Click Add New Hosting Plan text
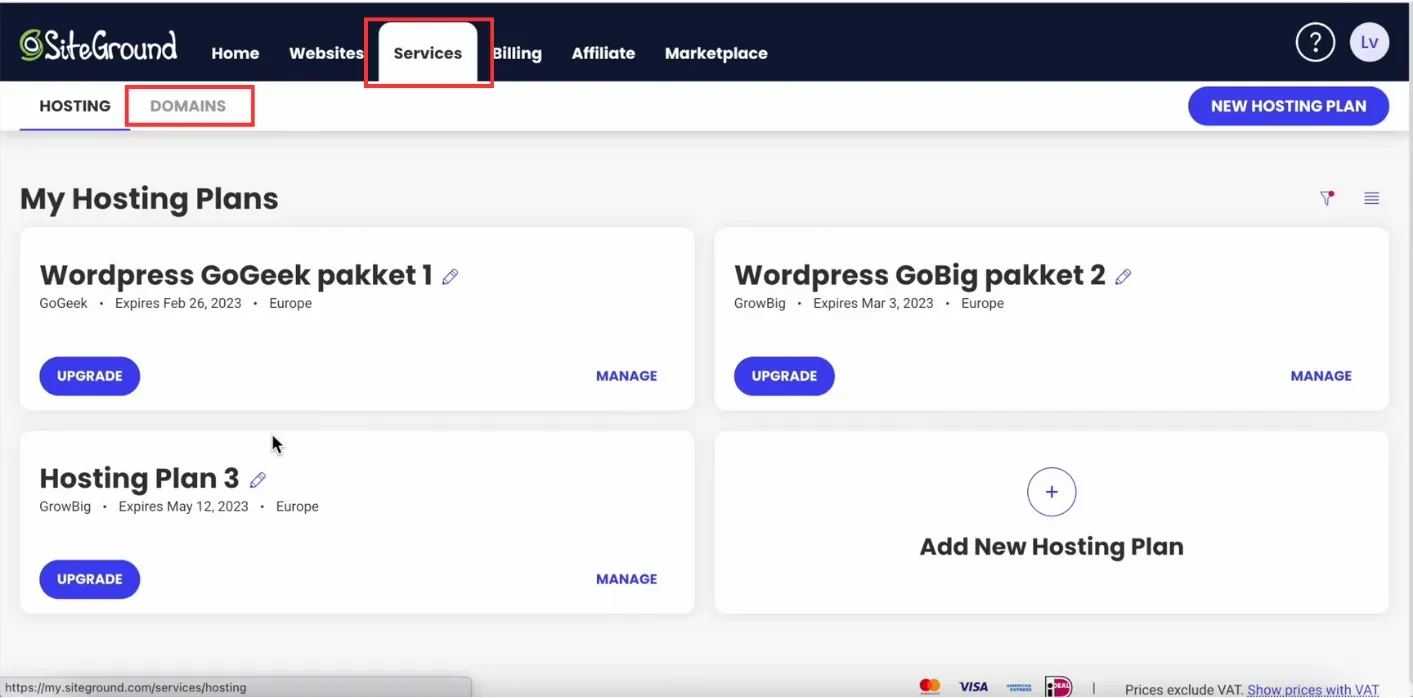1413x698 pixels. (1051, 547)
